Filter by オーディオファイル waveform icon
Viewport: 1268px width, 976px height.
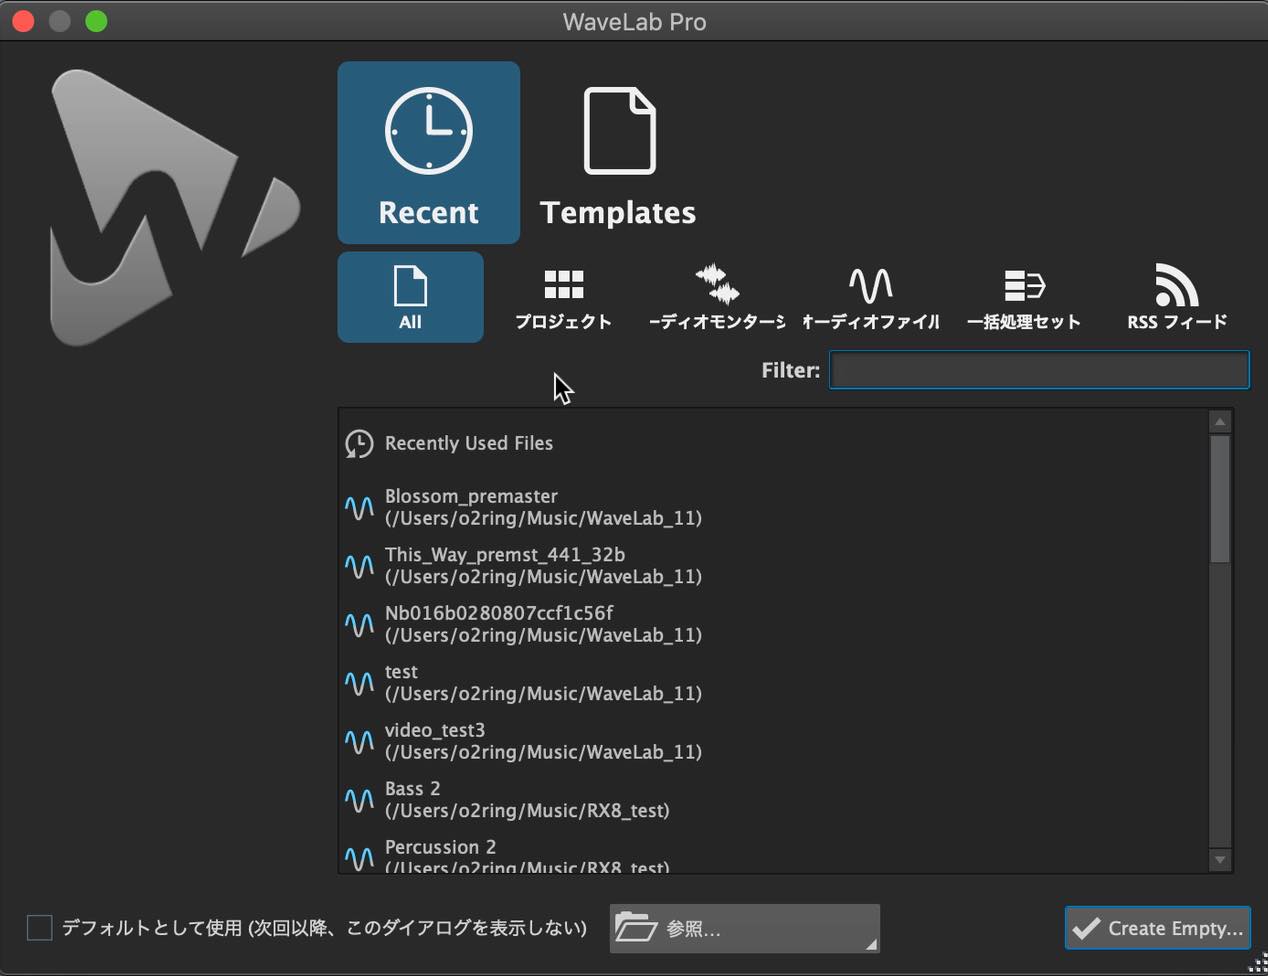[x=871, y=297]
